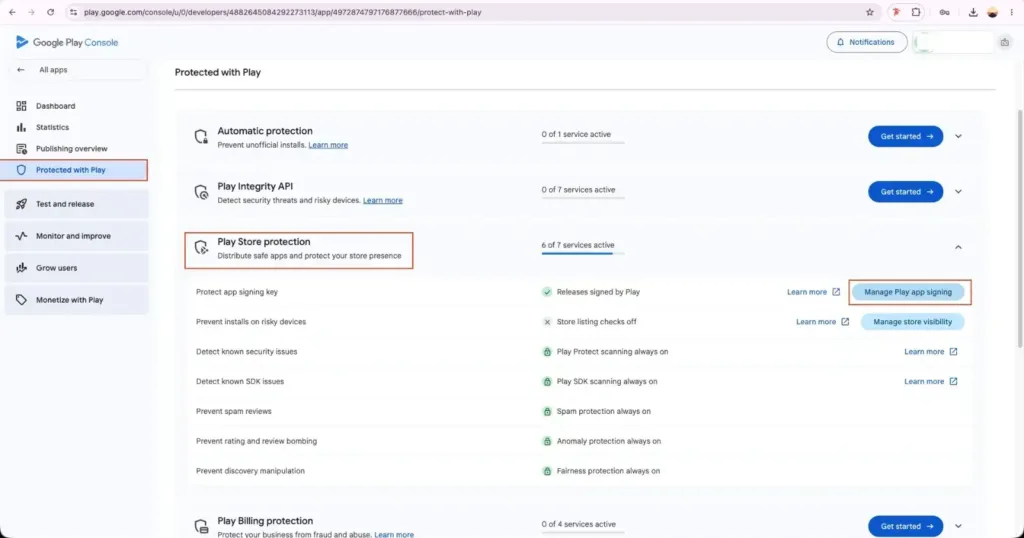Click lock icon beside Play Protect scanning
This screenshot has height=538, width=1024.
click(547, 352)
